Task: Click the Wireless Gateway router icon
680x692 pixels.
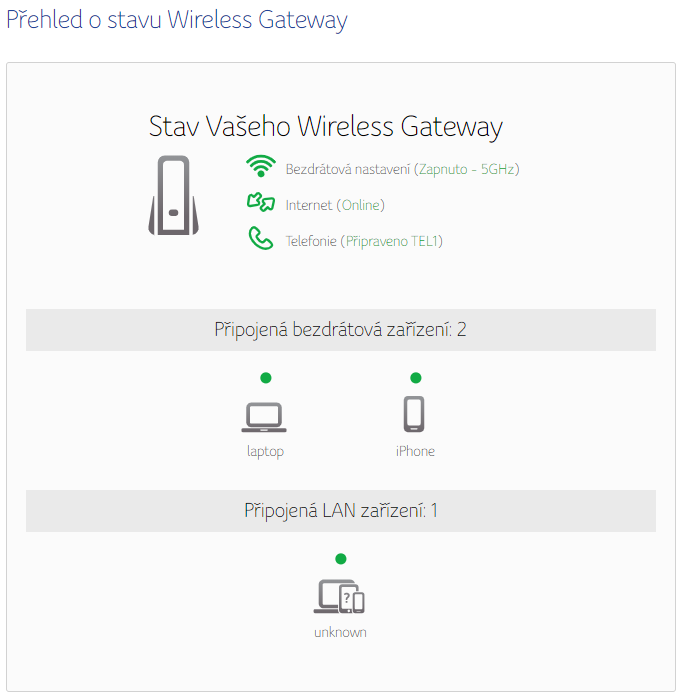Action: click(x=173, y=196)
